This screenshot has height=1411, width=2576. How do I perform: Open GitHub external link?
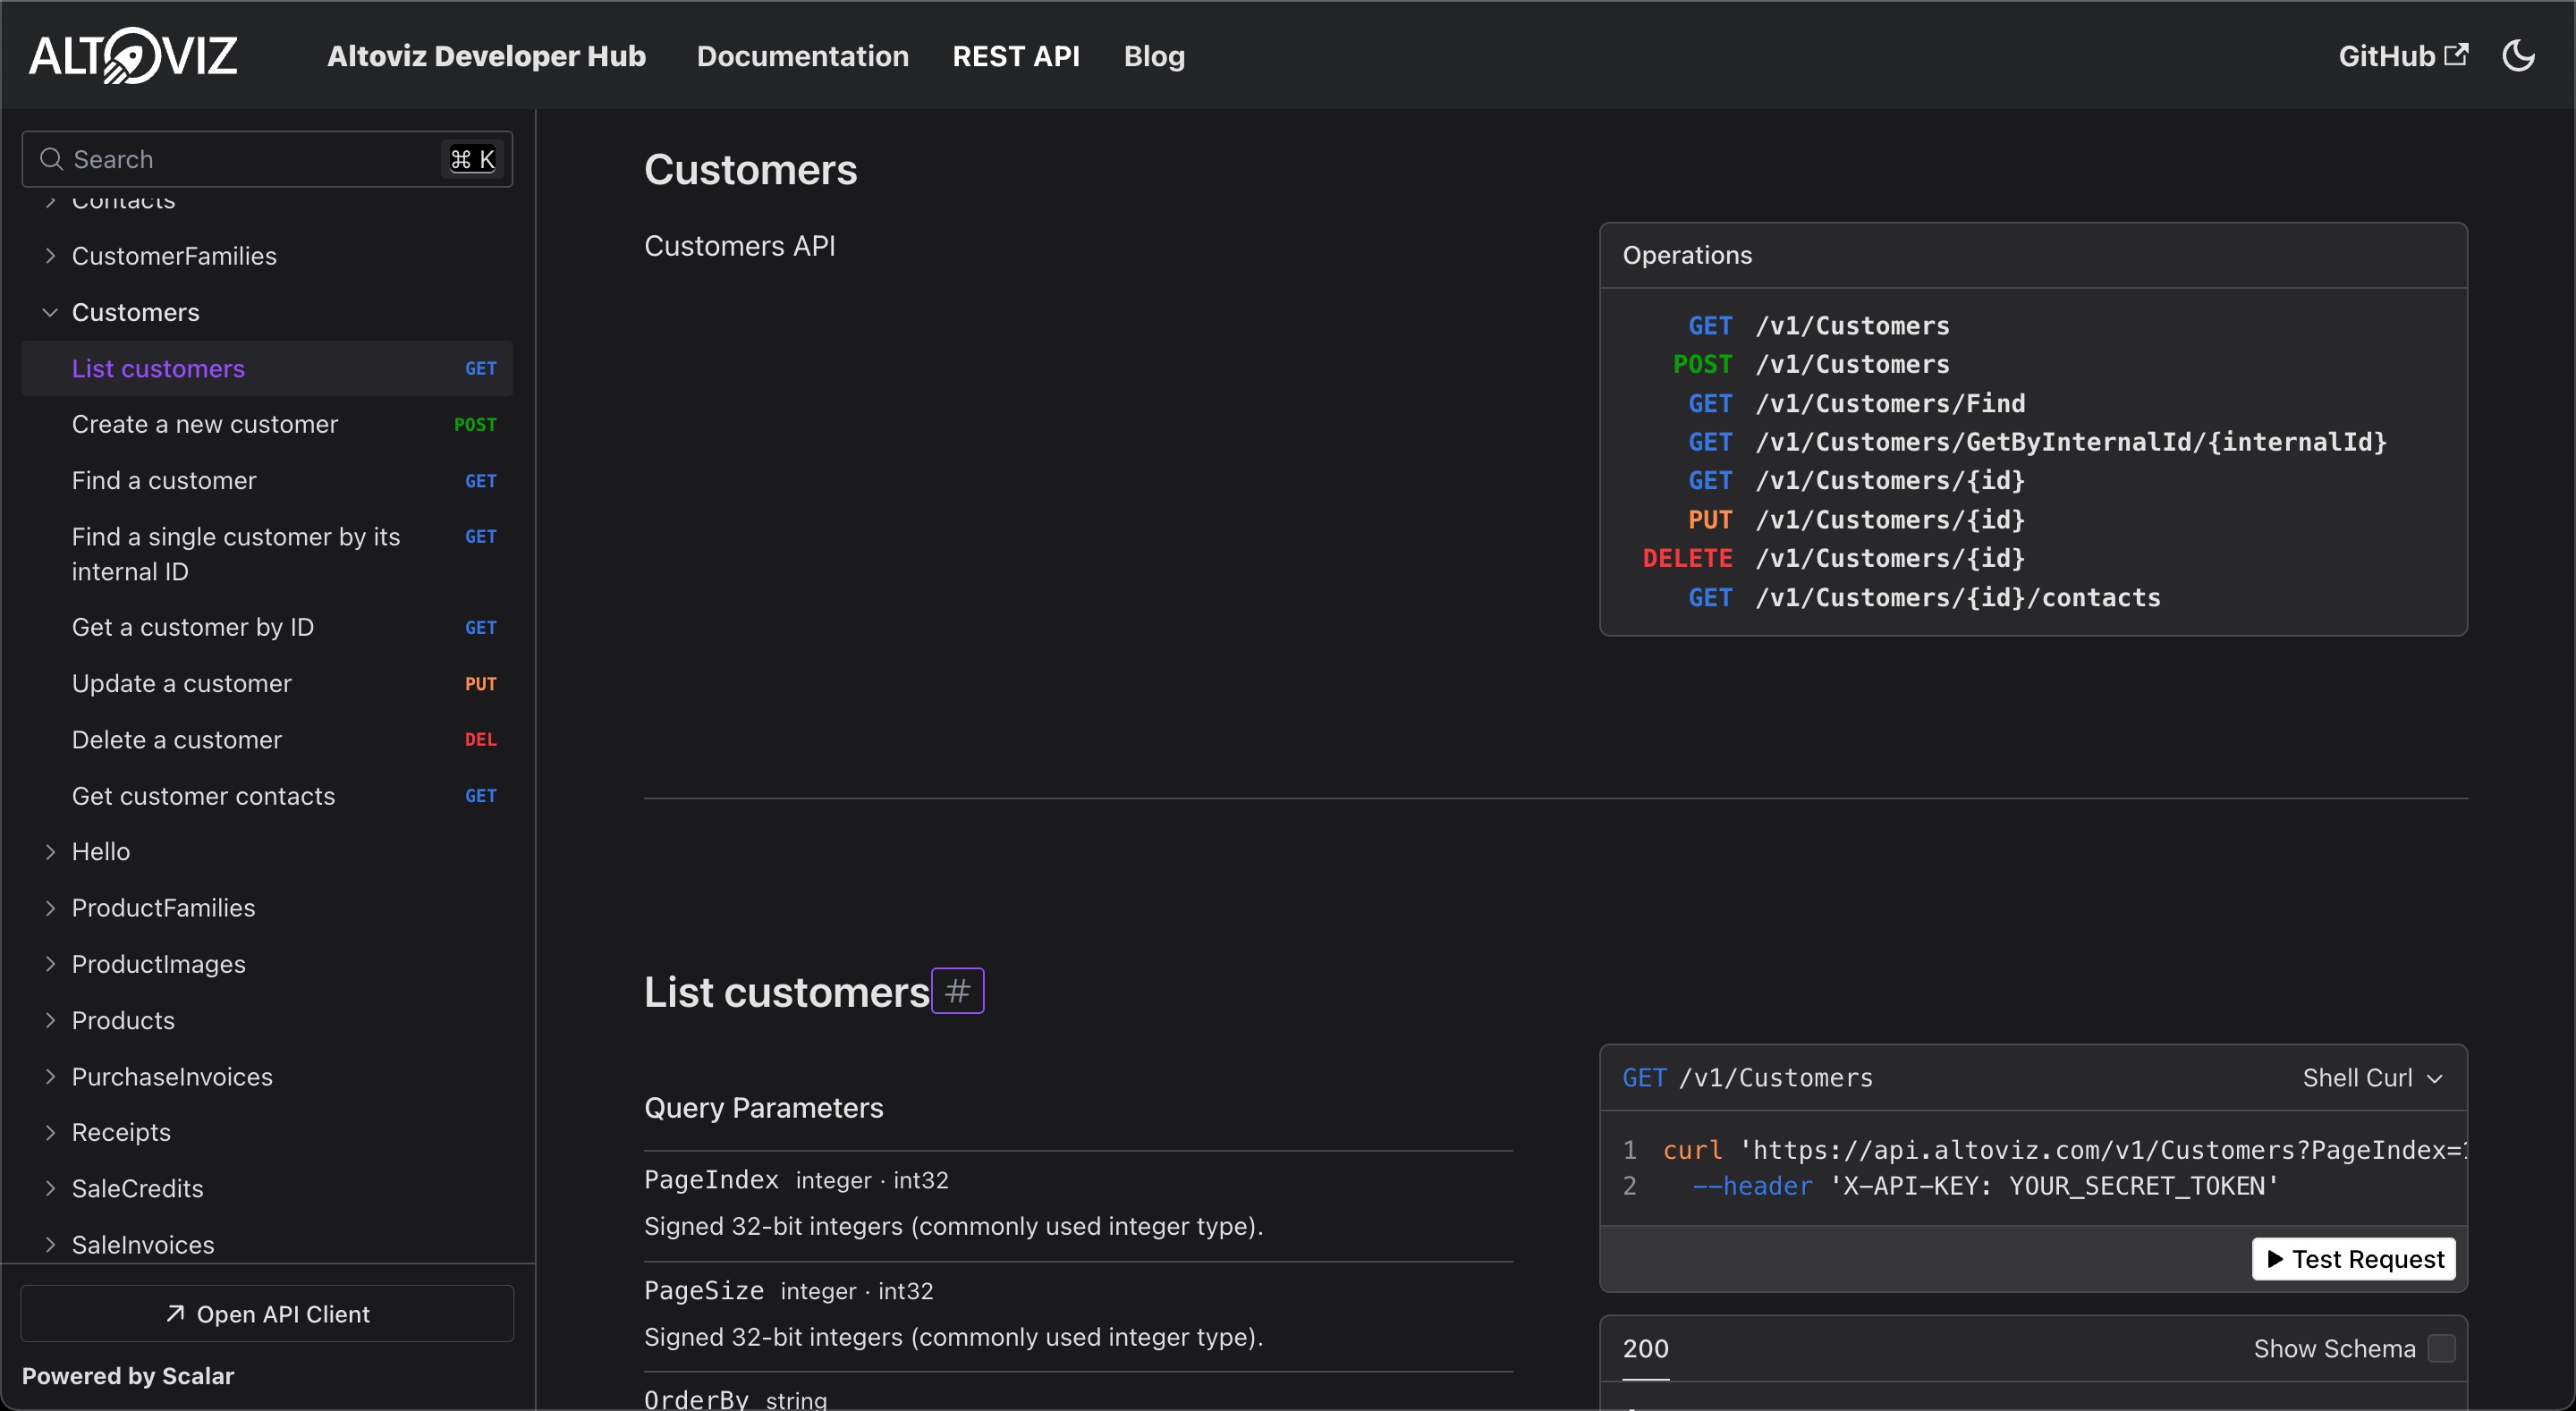click(x=2402, y=56)
